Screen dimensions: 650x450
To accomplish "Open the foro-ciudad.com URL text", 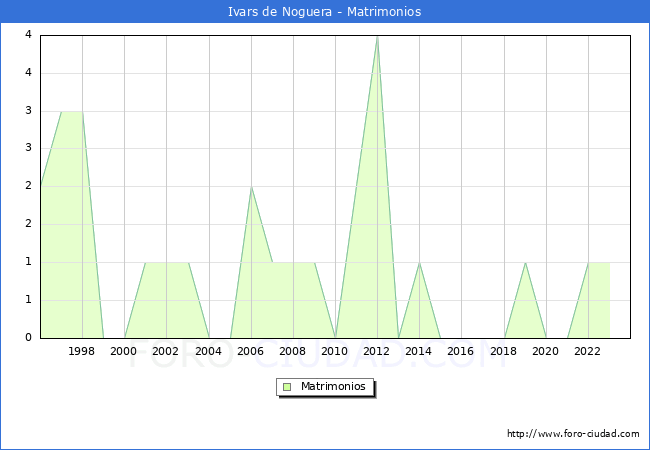I will pyautogui.click(x=573, y=434).
